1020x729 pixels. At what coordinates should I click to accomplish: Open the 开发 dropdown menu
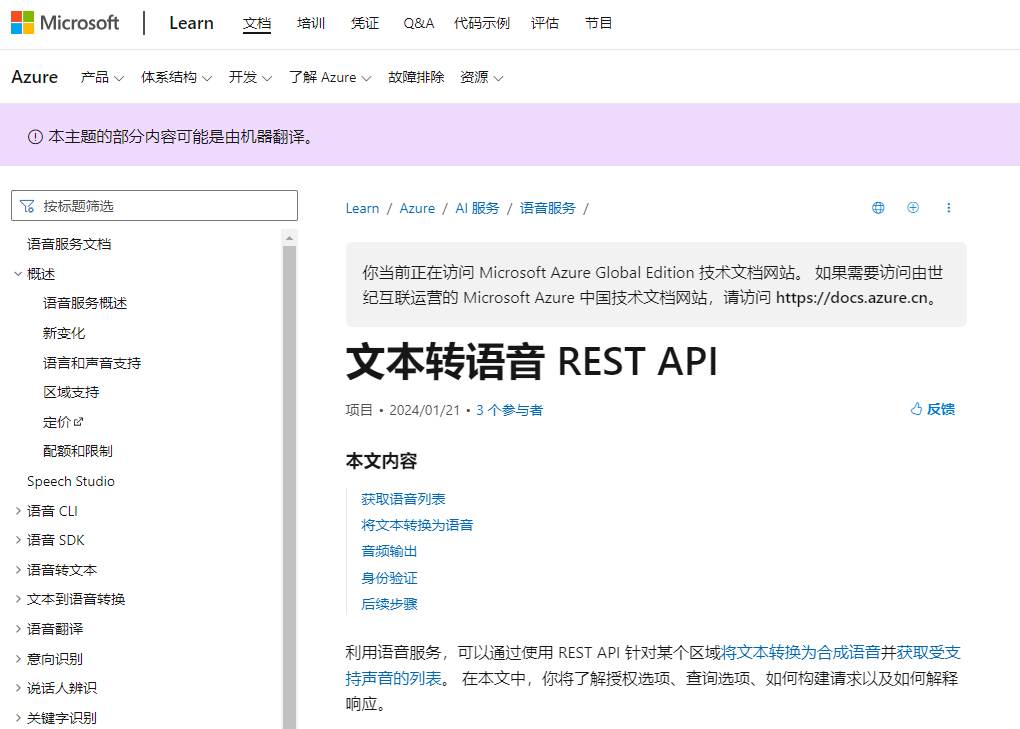click(x=250, y=77)
